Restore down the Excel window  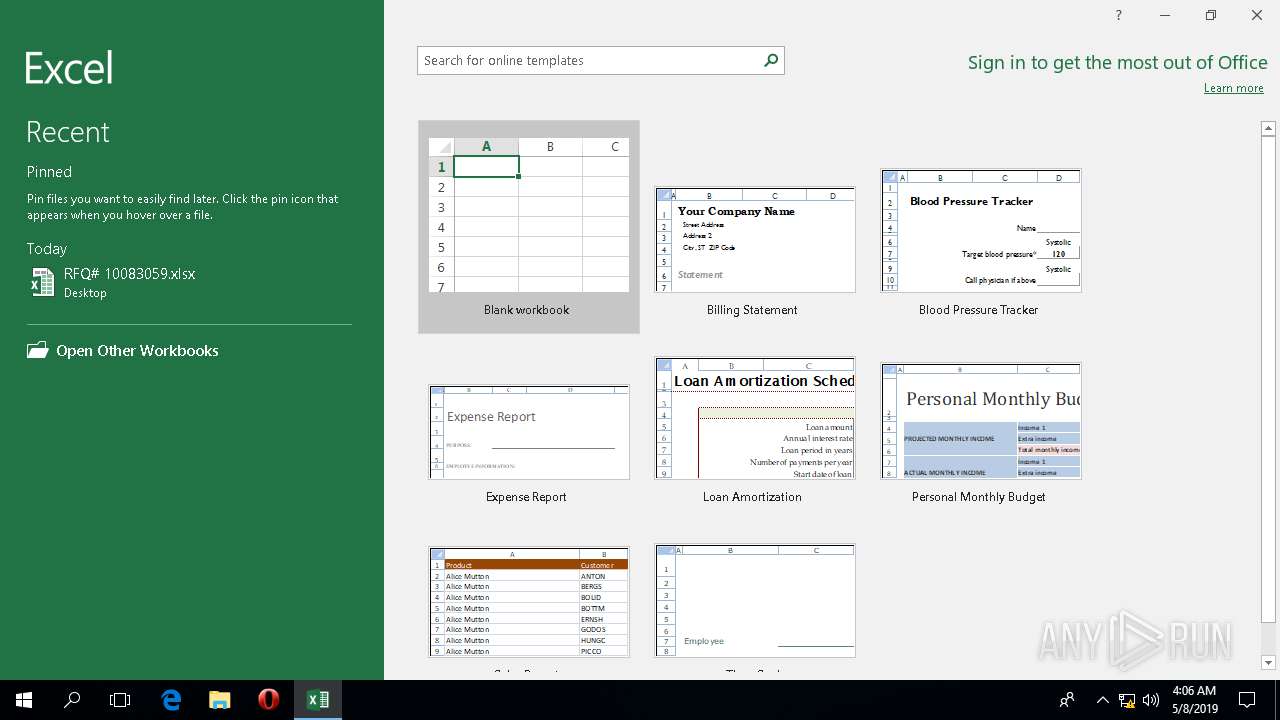[1211, 15]
